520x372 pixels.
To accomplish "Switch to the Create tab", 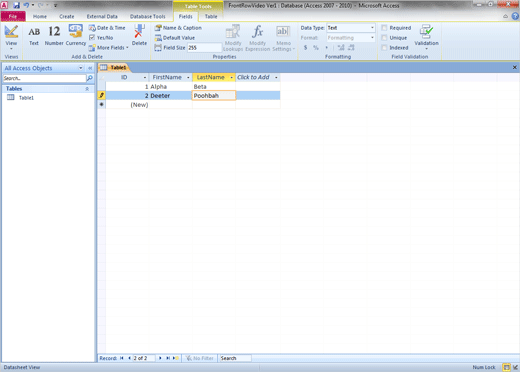I will coord(67,16).
